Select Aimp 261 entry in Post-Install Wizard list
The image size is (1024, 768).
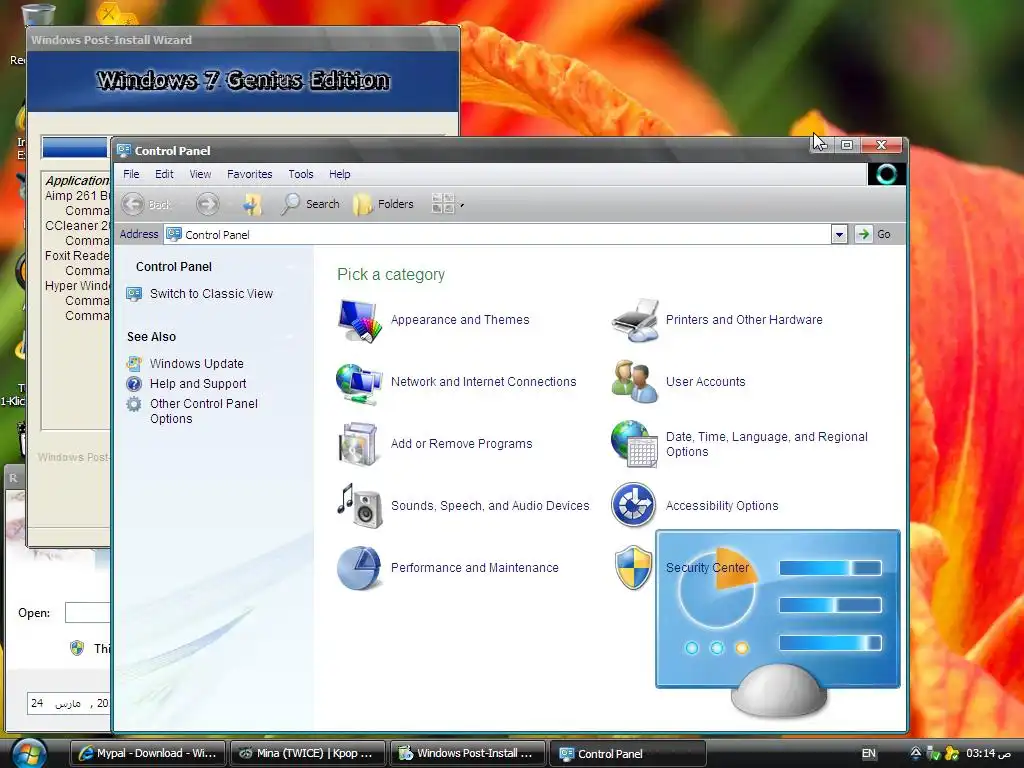point(77,196)
